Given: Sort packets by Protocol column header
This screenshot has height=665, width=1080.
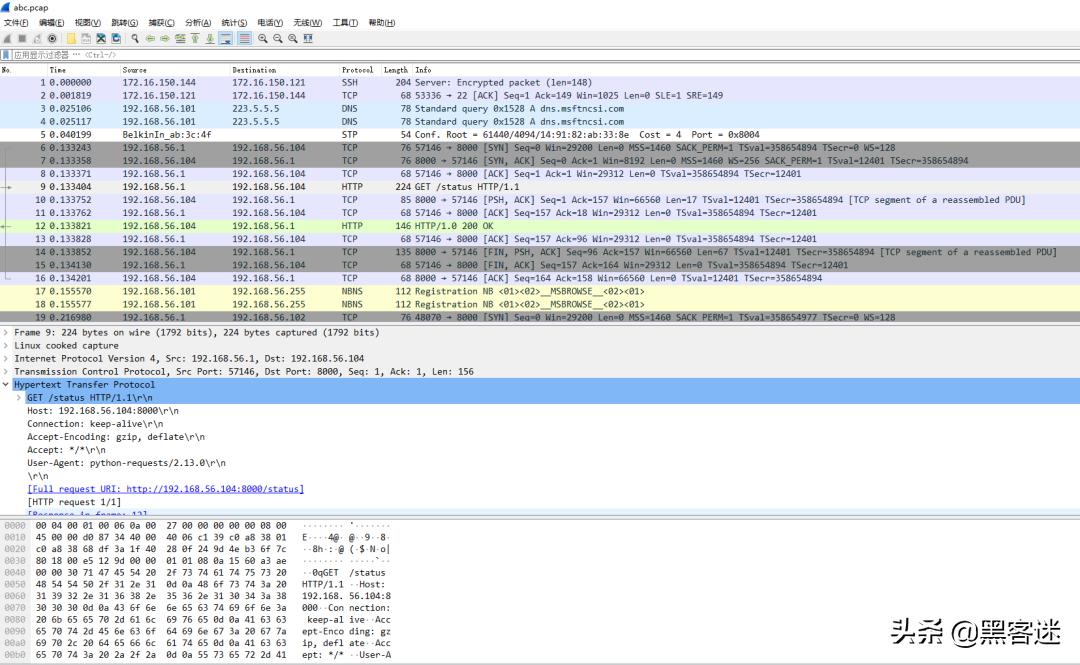Looking at the screenshot, I should tap(357, 70).
